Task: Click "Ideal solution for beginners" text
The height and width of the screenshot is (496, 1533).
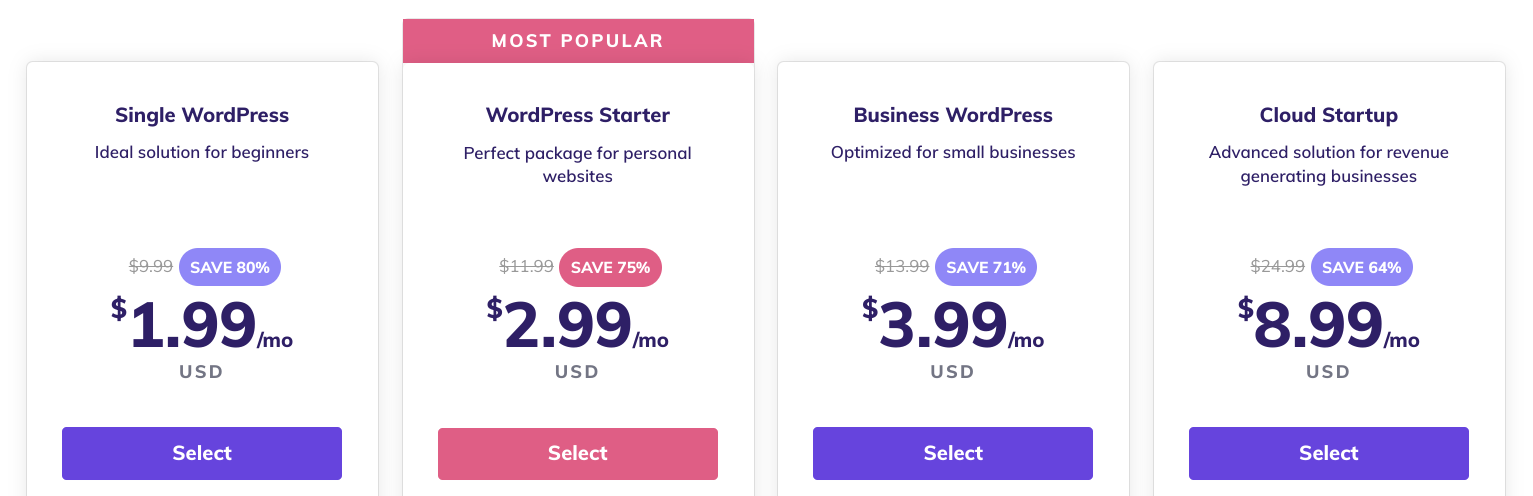Action: [x=202, y=153]
